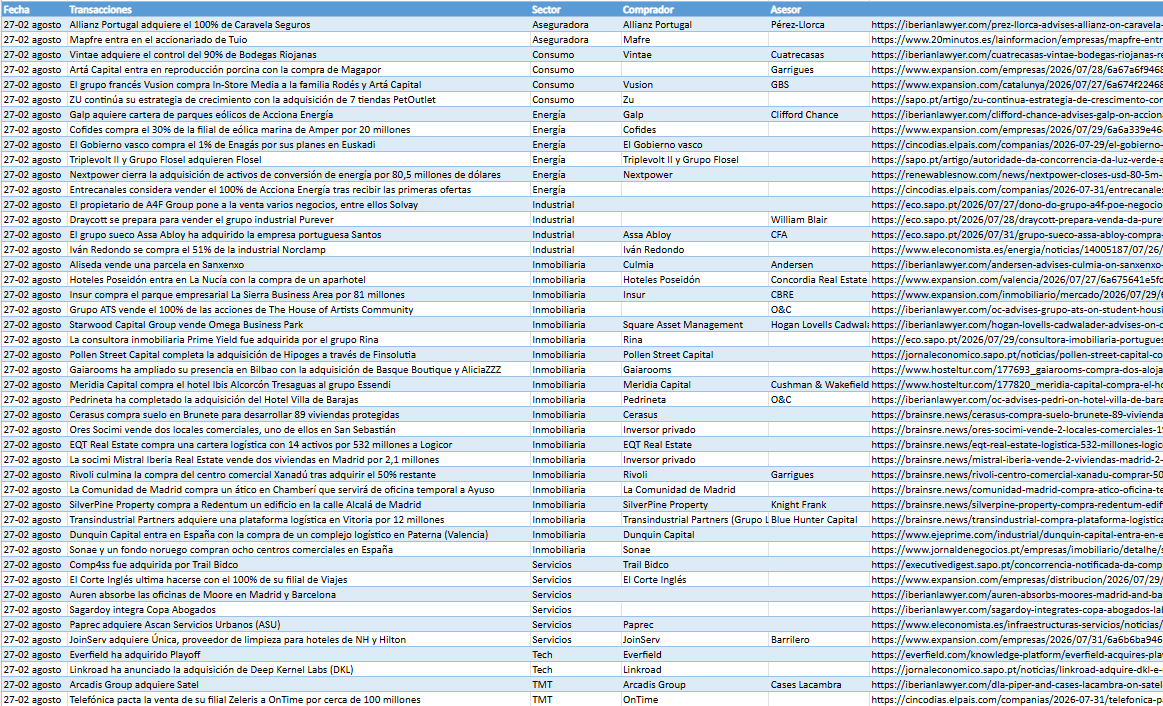This screenshot has height=706, width=1163.
Task: Select 'Everfield ha adquirido Playoff' cell
Action: tap(298, 655)
